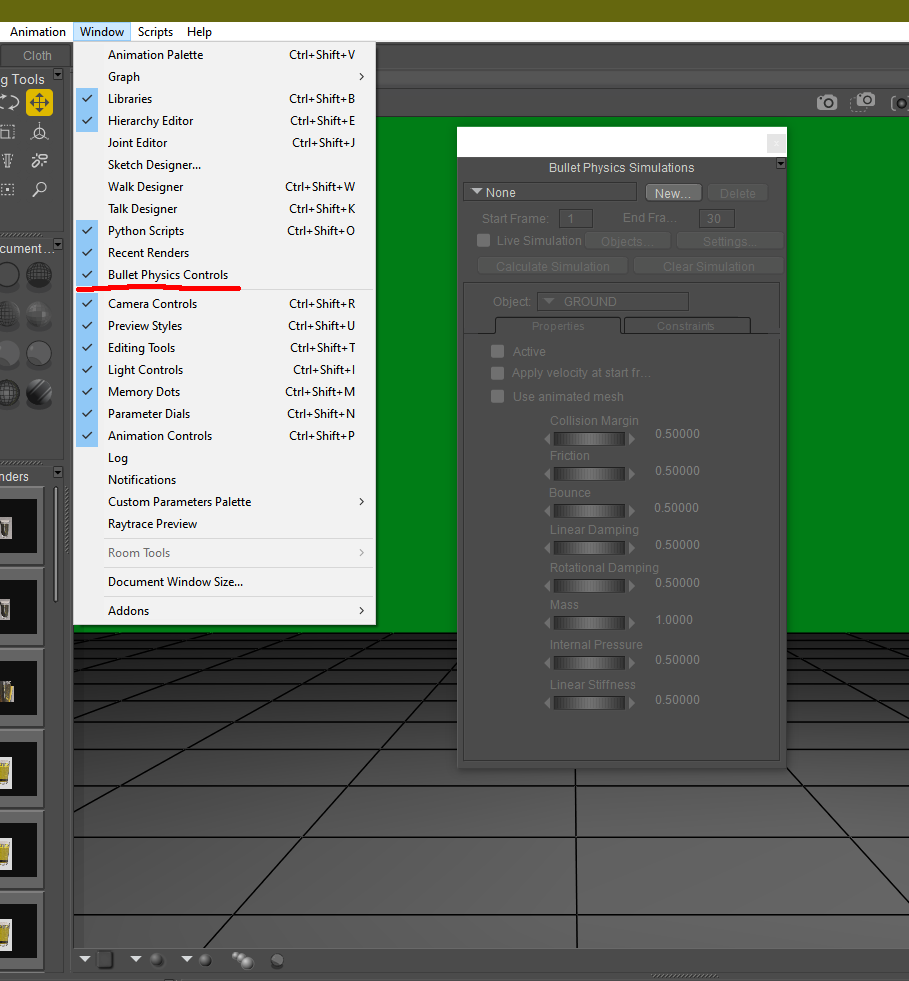
Task: Select the dotted-square Select Figure tool
Action: (x=8, y=189)
